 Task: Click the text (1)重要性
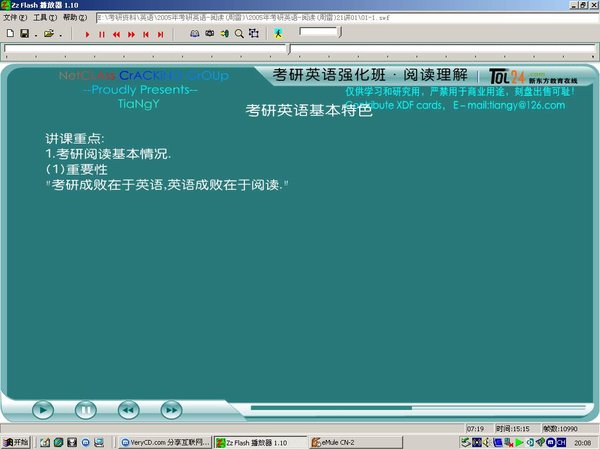pos(77,169)
